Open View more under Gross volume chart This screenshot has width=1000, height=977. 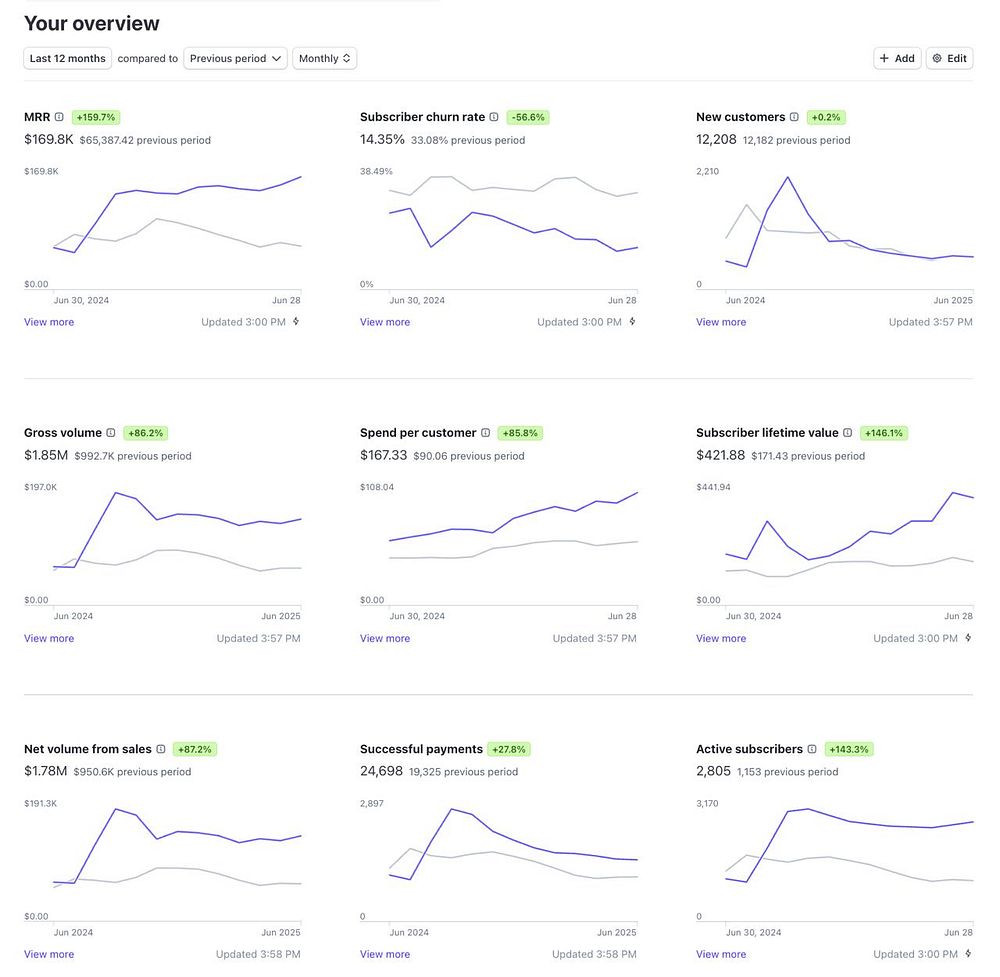click(49, 638)
